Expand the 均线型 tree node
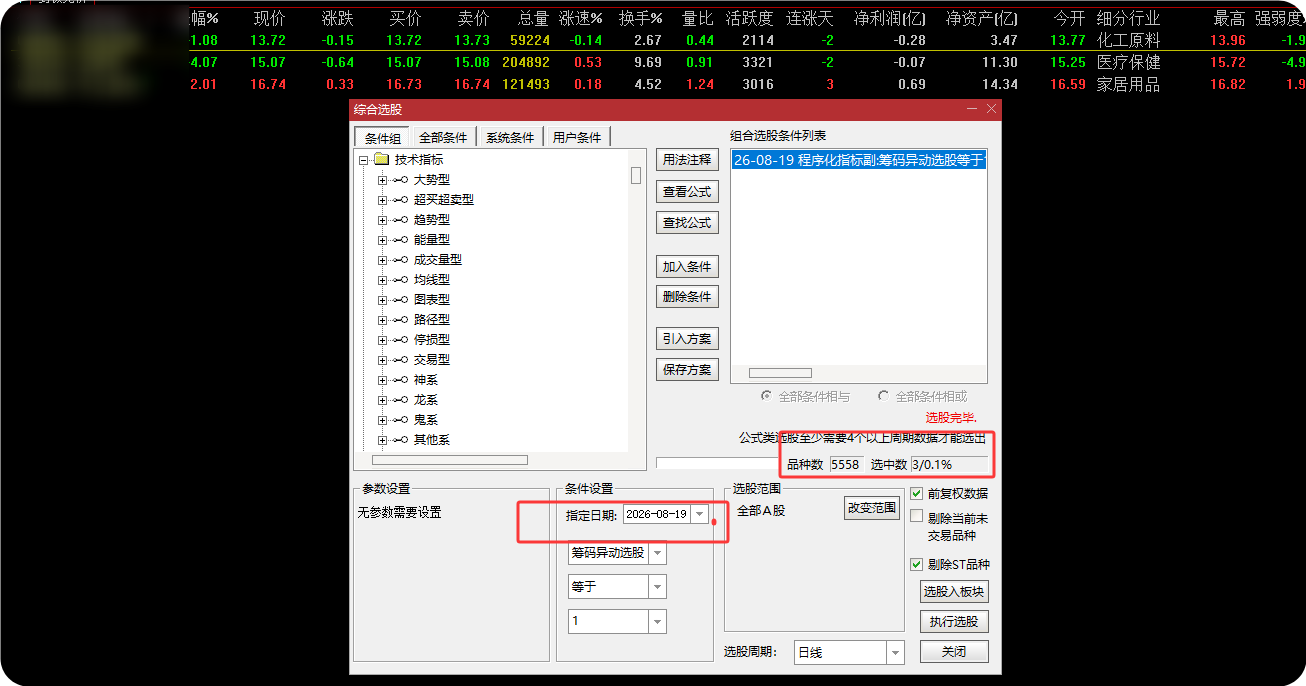Image resolution: width=1306 pixels, height=686 pixels. click(x=382, y=280)
